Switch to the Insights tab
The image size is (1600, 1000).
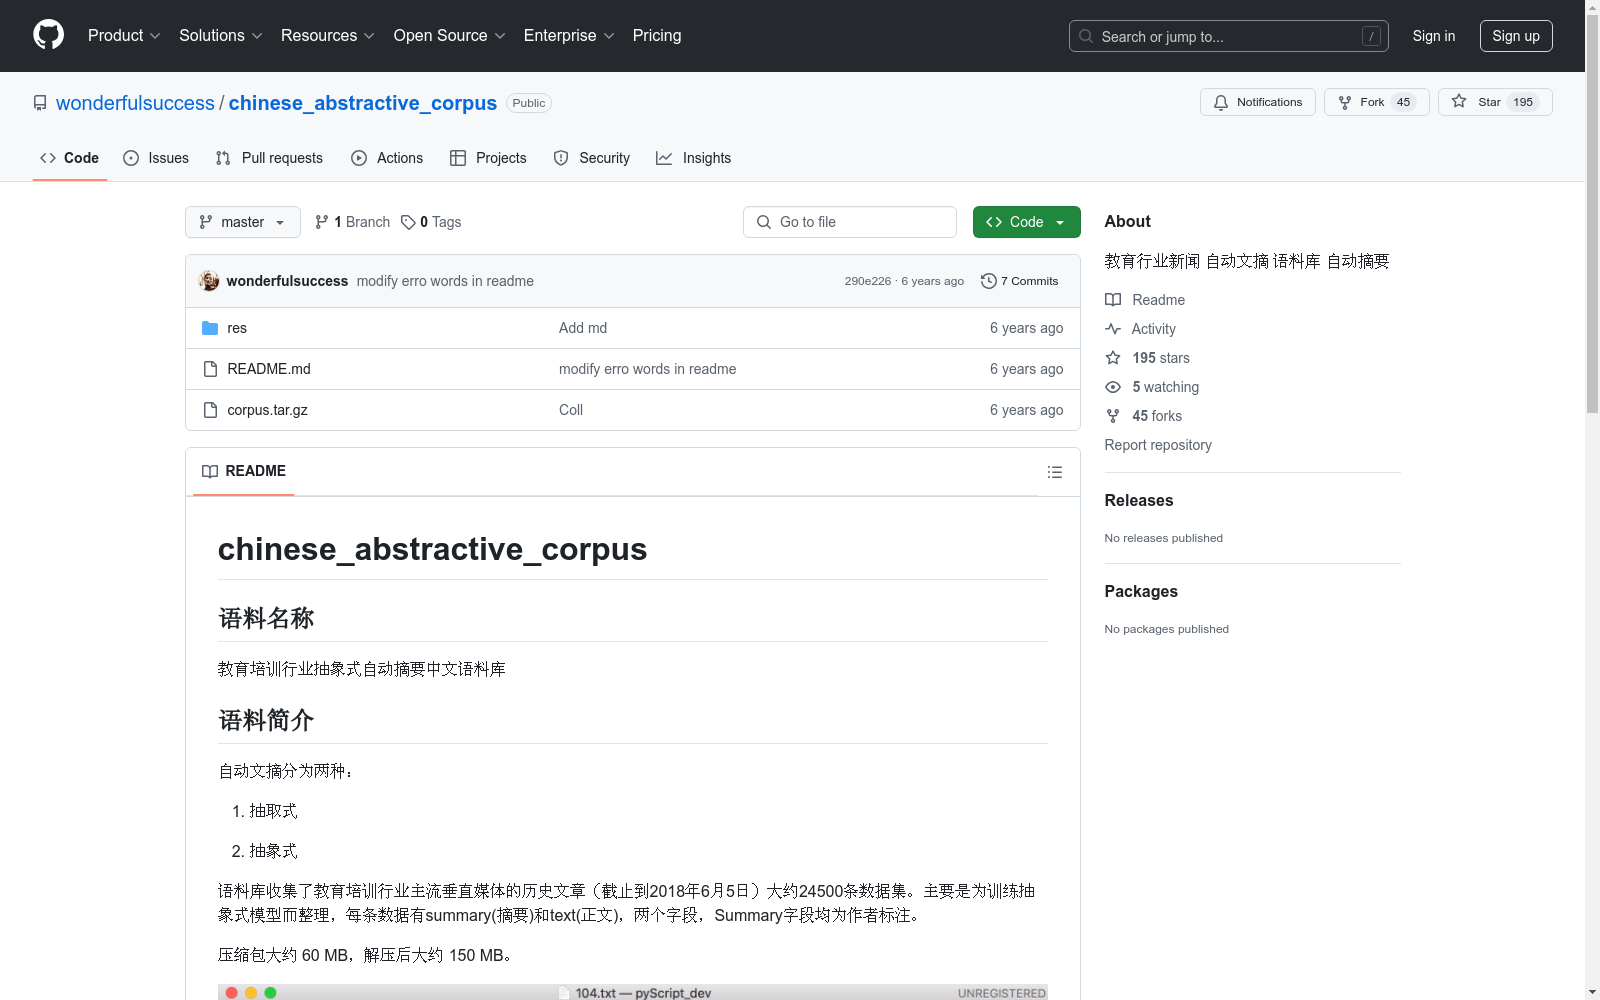(693, 158)
